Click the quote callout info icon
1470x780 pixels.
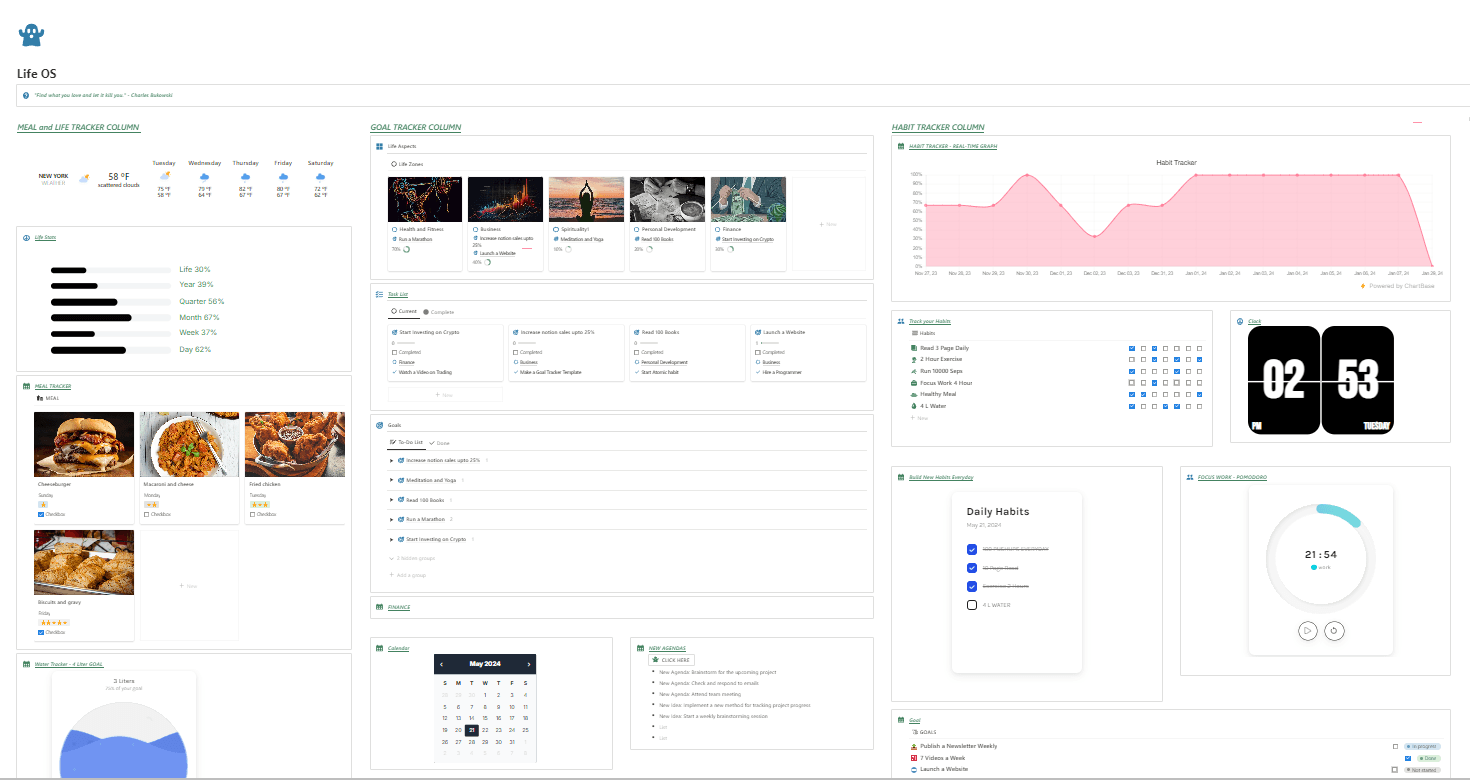[26, 95]
